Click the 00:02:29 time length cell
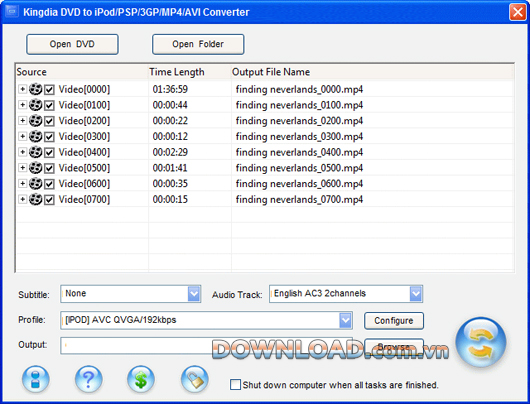Image resolution: width=530 pixels, height=404 pixels. point(170,152)
